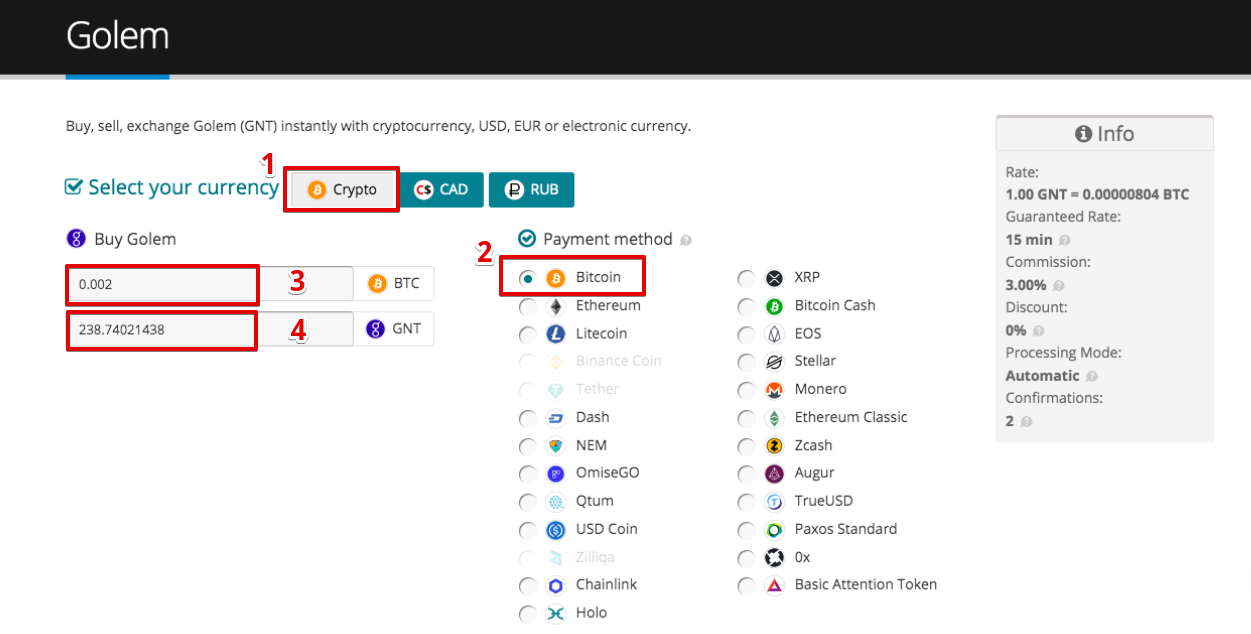Choose Bitcoin Cash radio button
This screenshot has width=1251, height=634.
coord(746,306)
